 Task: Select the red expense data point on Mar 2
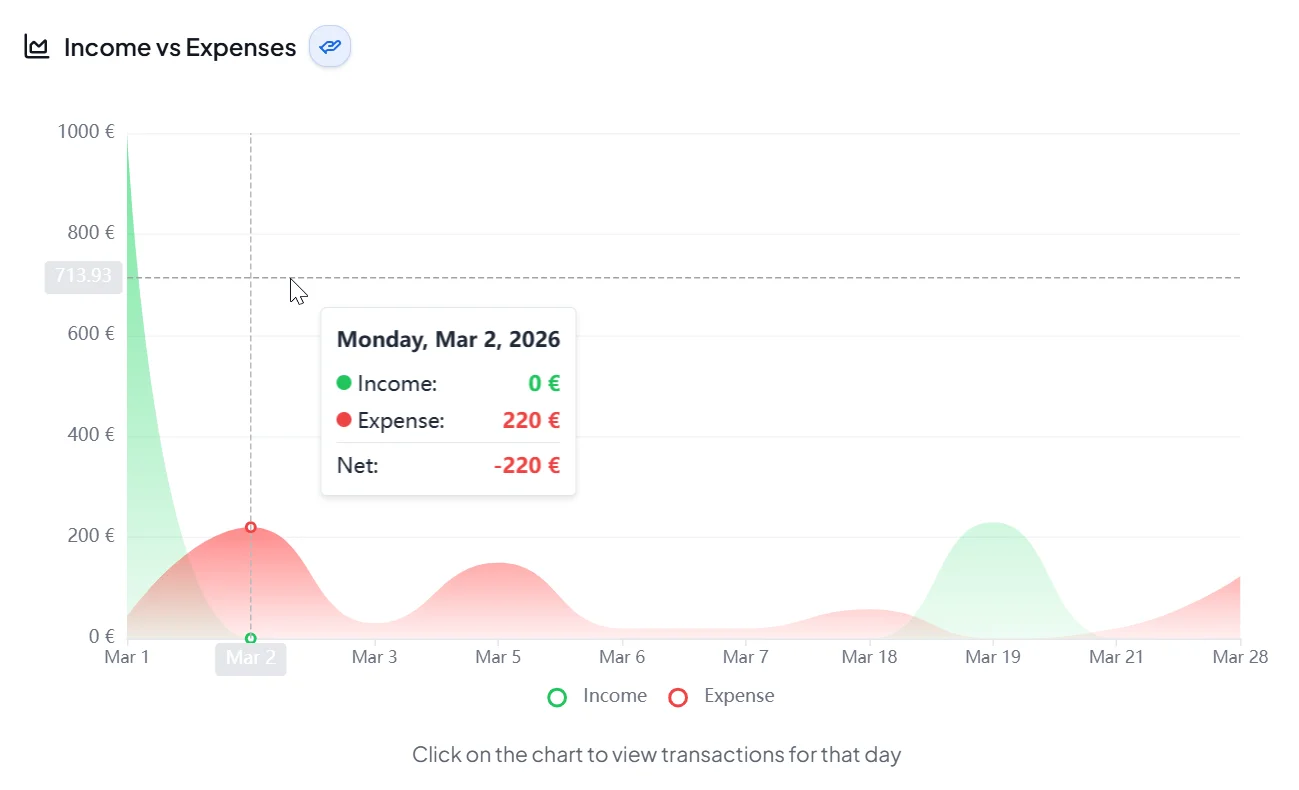(251, 527)
